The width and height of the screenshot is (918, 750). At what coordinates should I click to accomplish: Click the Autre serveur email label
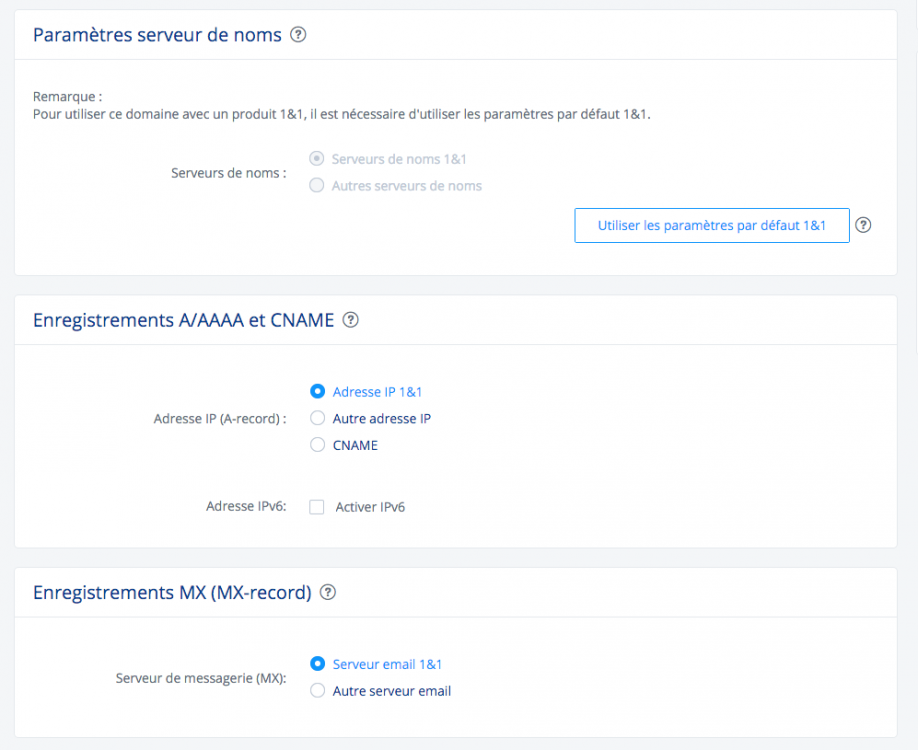tap(391, 691)
